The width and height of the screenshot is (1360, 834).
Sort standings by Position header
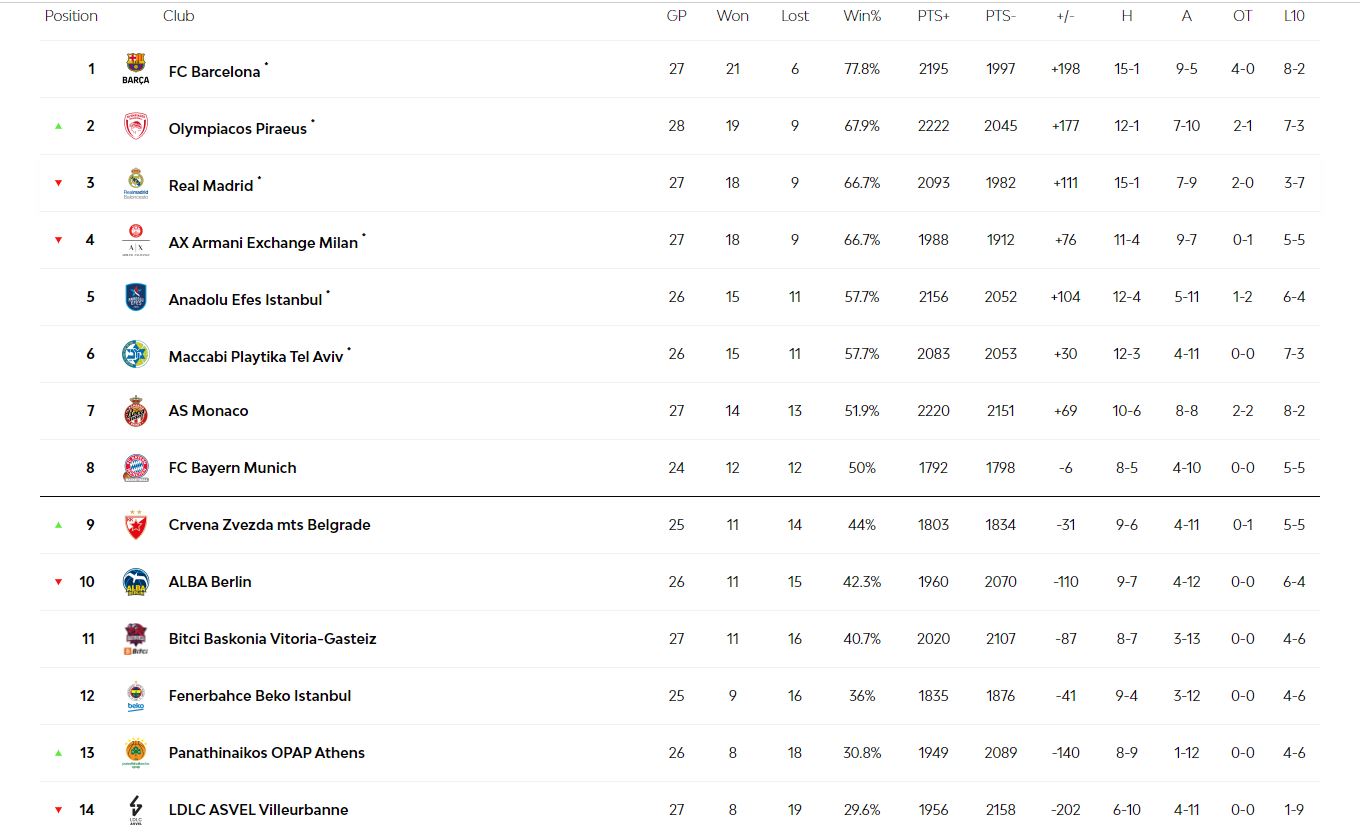[71, 16]
